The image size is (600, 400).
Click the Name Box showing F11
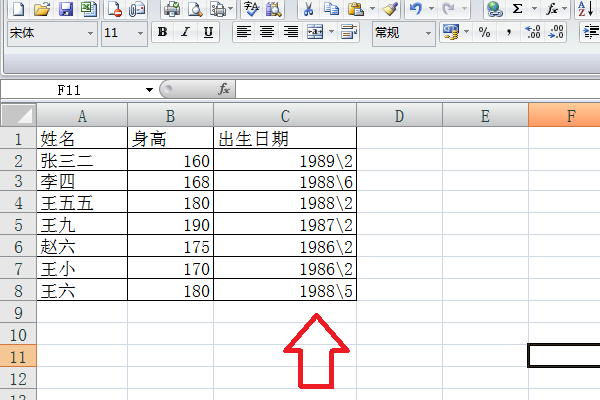click(69, 90)
